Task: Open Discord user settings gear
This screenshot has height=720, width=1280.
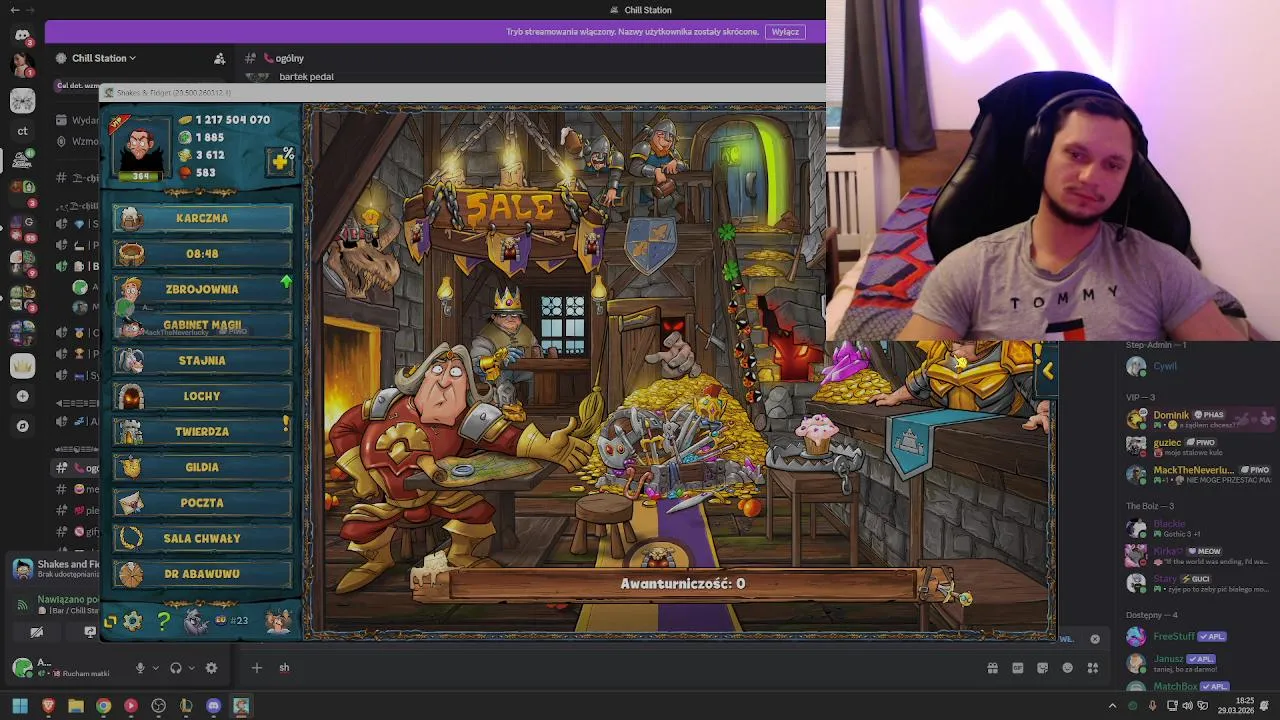Action: (211, 668)
